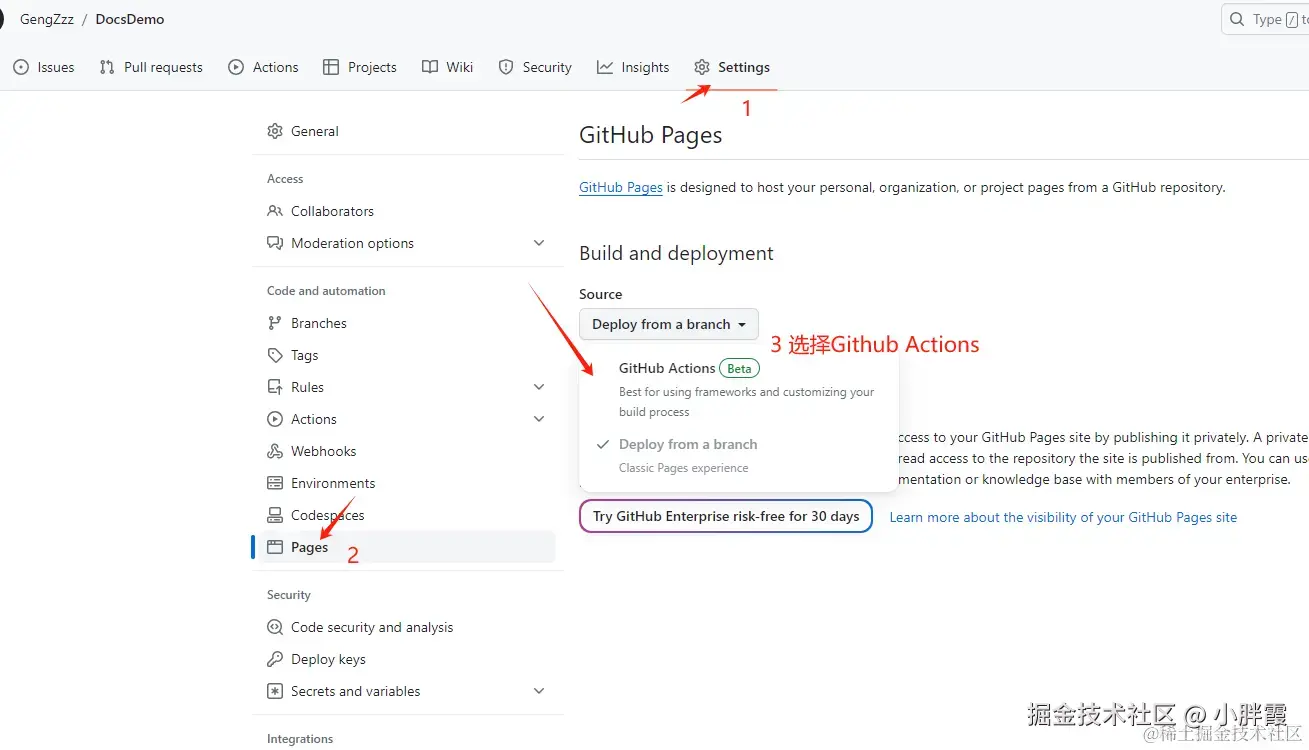Click the Code security and analysis icon
Viewport: 1309px width, 750px height.
point(275,627)
